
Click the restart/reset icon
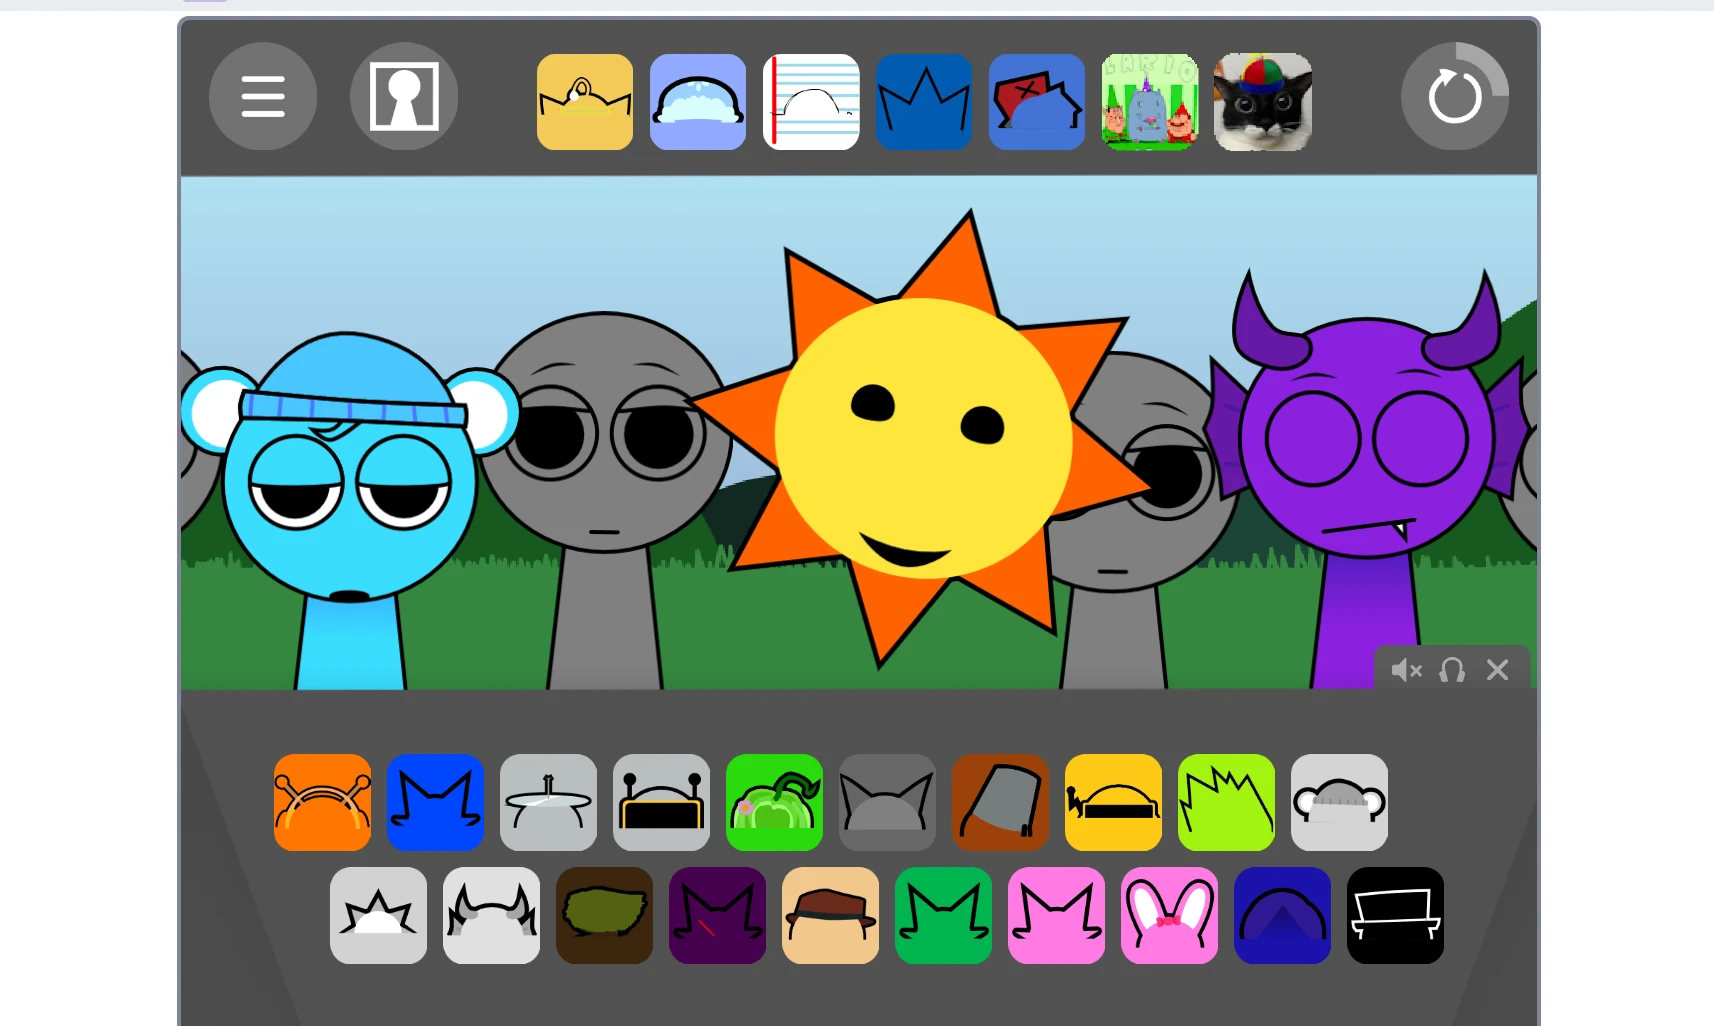(x=1454, y=96)
